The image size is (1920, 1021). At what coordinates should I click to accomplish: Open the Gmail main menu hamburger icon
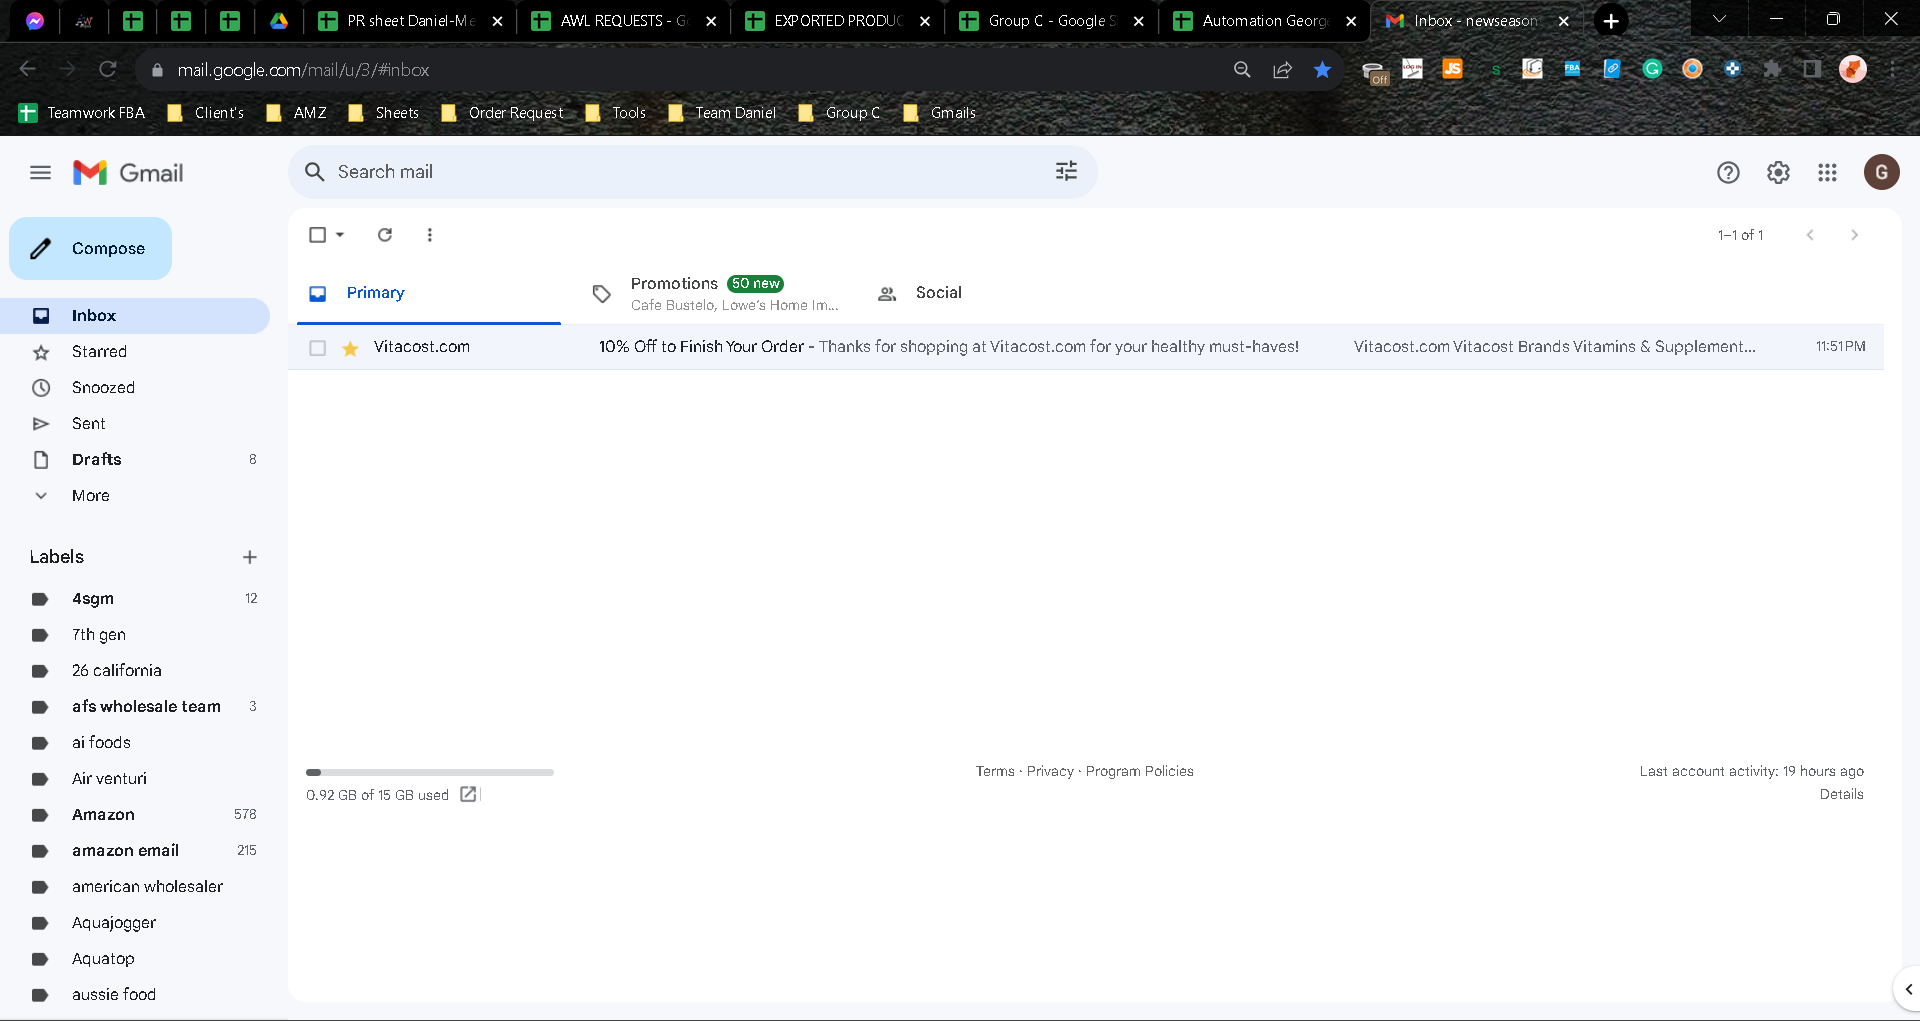tap(40, 173)
